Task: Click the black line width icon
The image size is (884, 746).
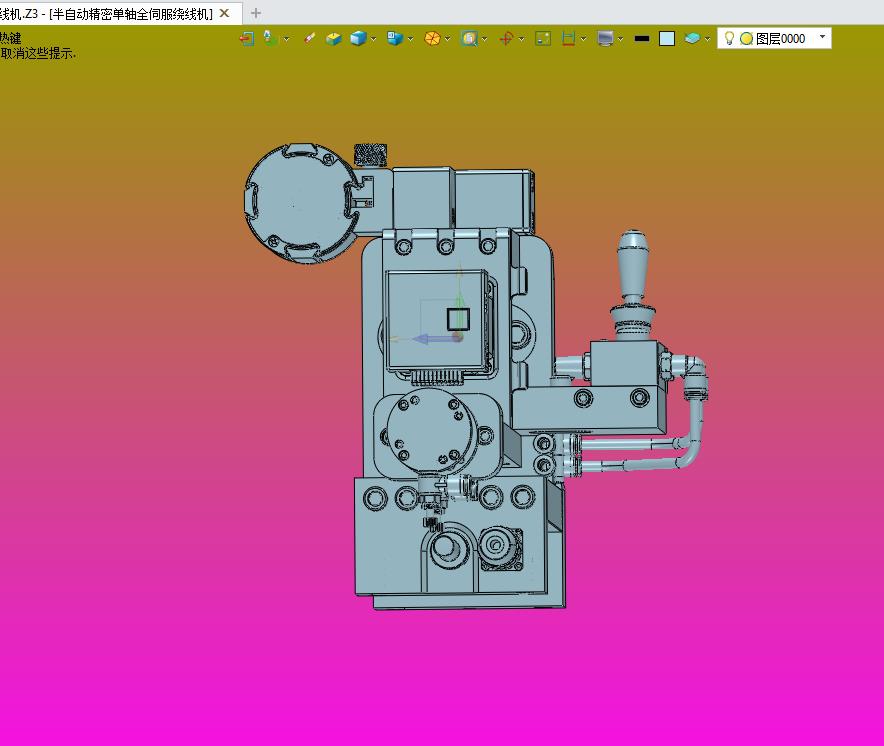Action: click(x=642, y=39)
